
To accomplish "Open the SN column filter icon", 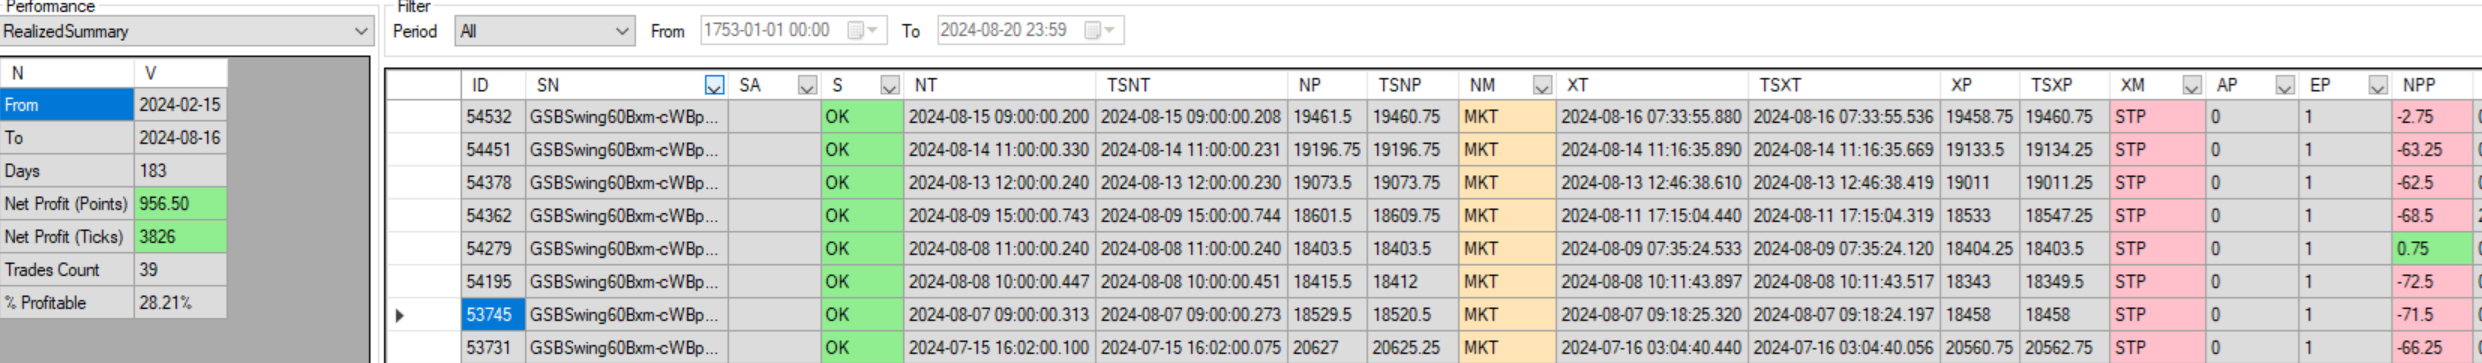I will pos(714,86).
